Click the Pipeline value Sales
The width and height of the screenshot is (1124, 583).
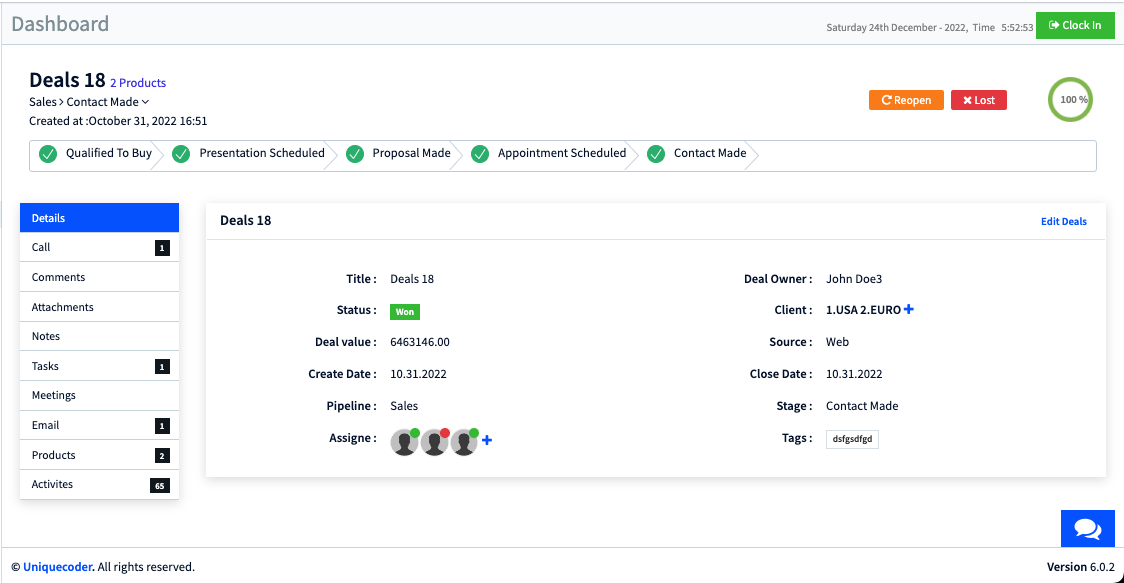coord(404,406)
